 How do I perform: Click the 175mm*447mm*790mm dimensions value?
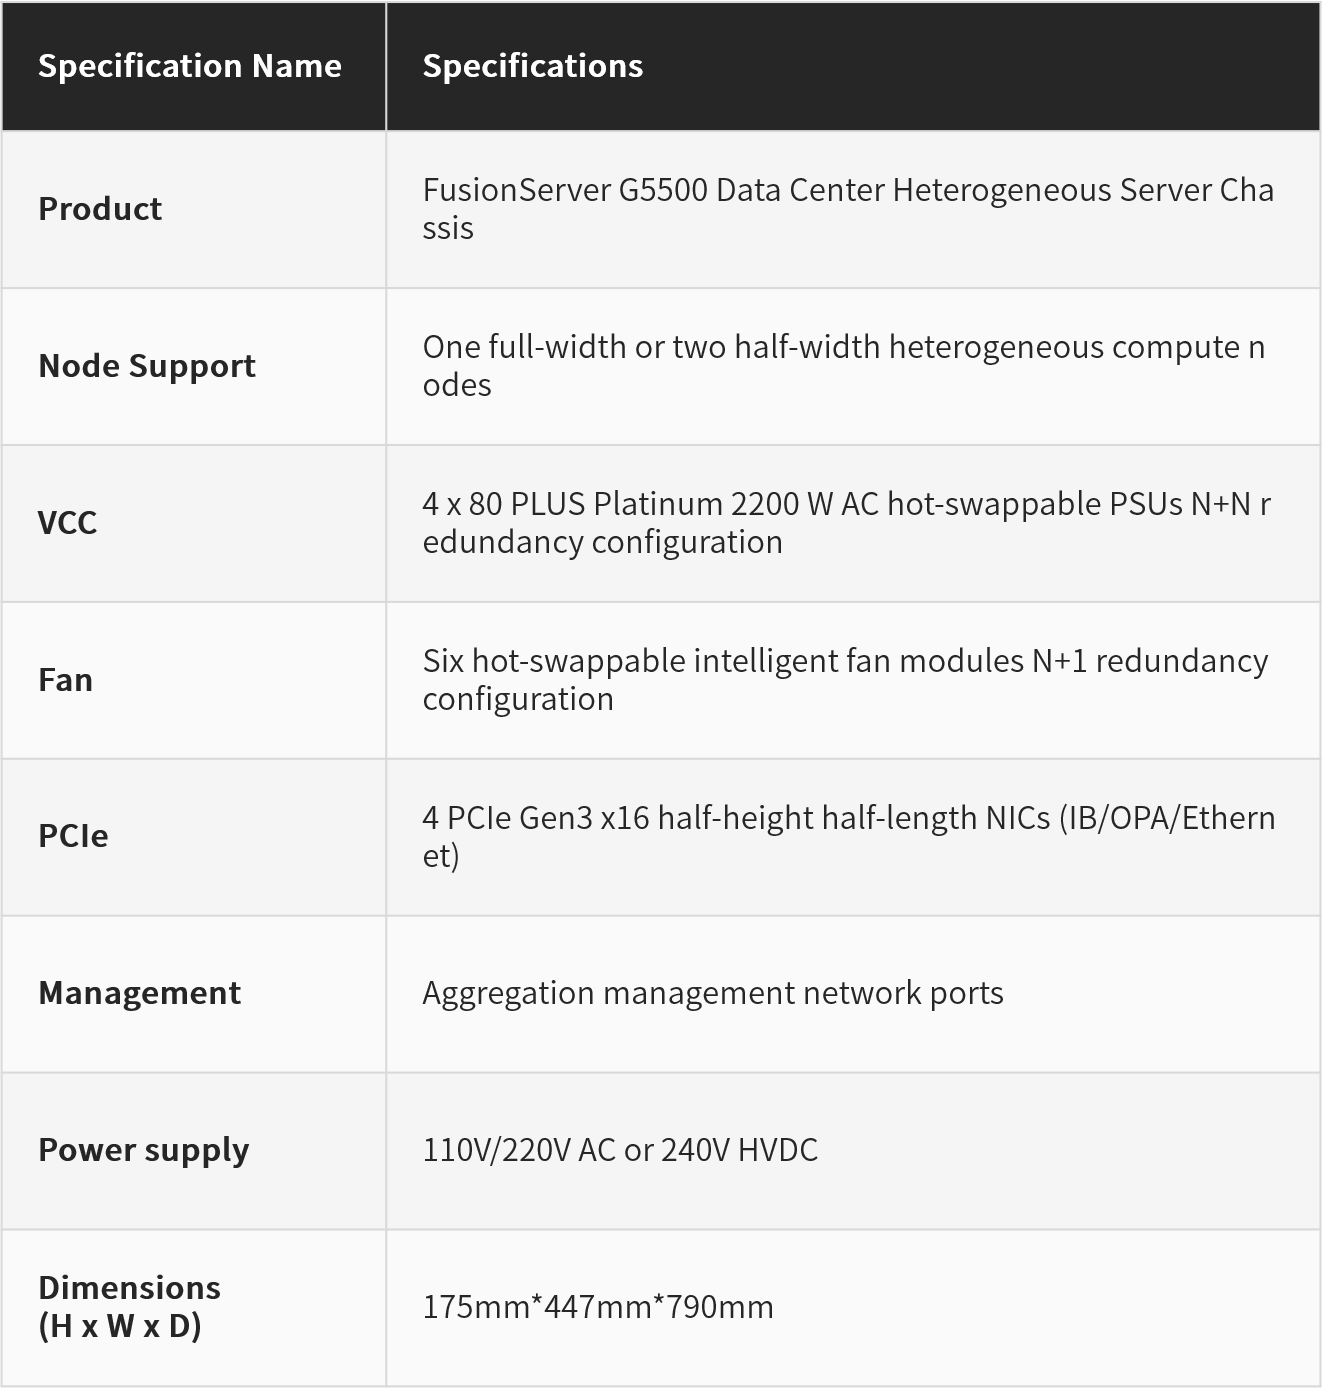point(598,1307)
